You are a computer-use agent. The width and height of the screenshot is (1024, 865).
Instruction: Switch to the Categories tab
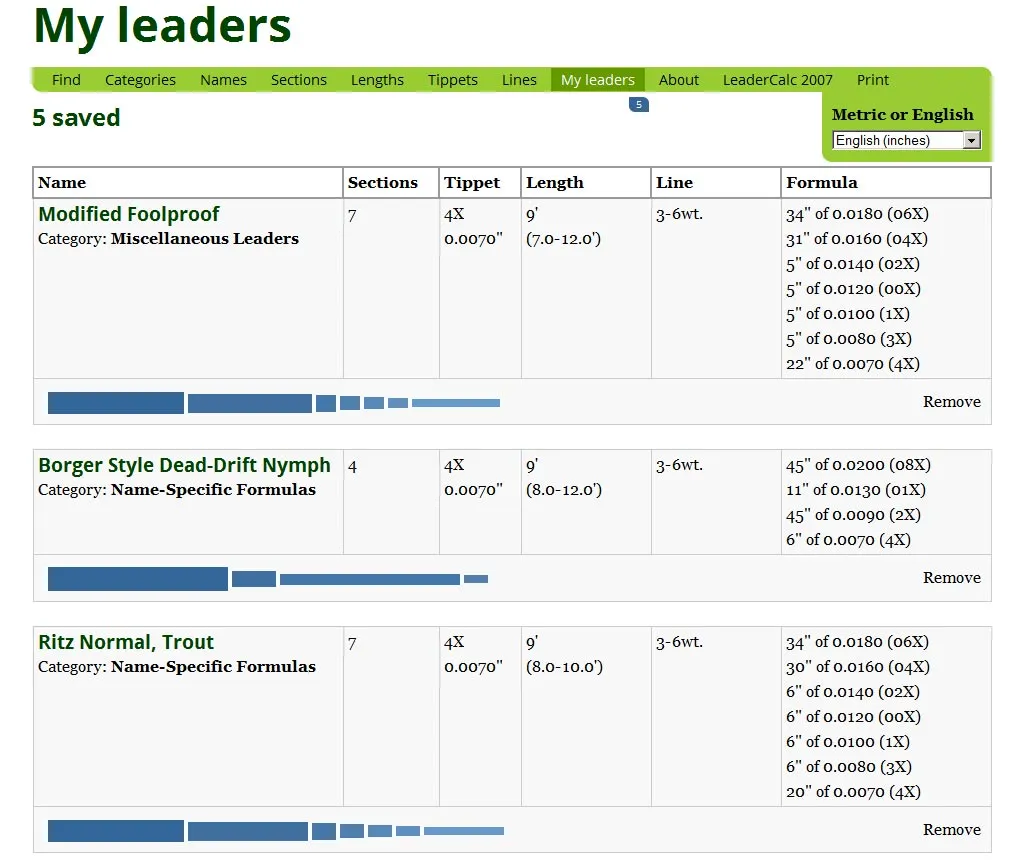(x=140, y=80)
